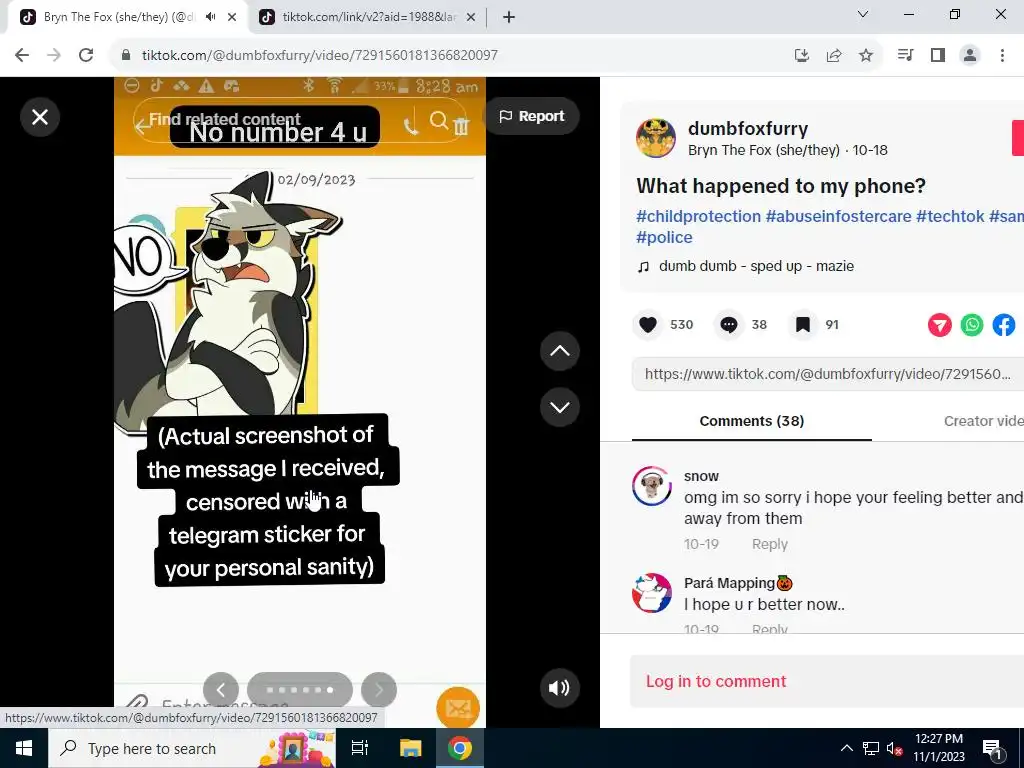Image resolution: width=1024 pixels, height=768 pixels.
Task: Reload the page in Chrome
Action: (x=86, y=55)
